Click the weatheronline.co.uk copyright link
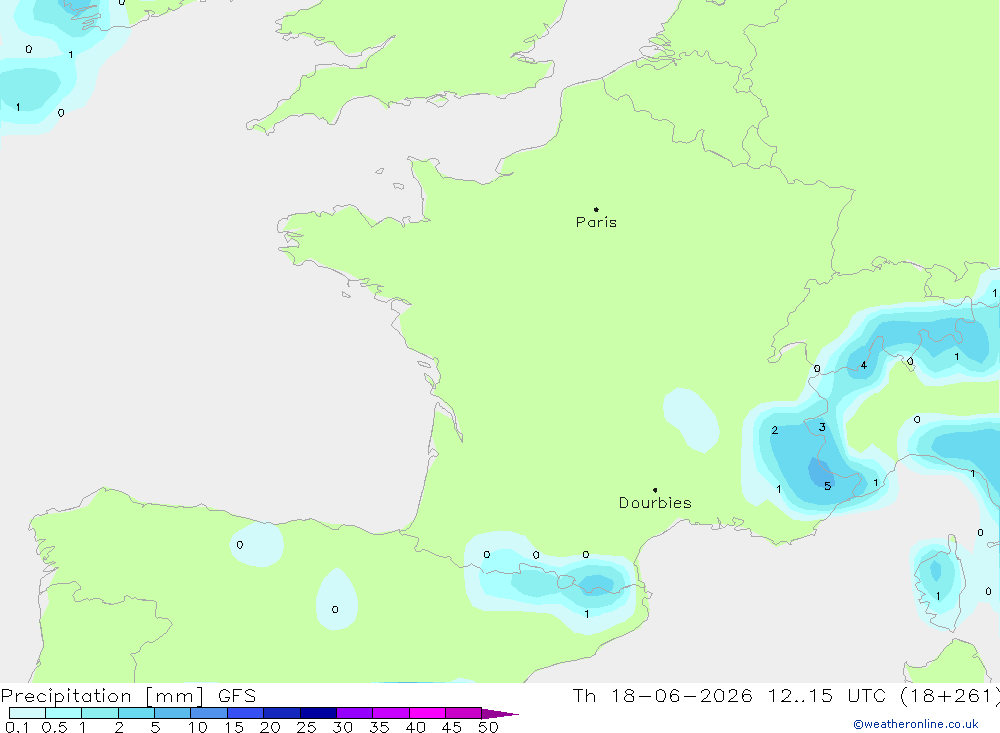This screenshot has width=1000, height=733. coord(916,724)
